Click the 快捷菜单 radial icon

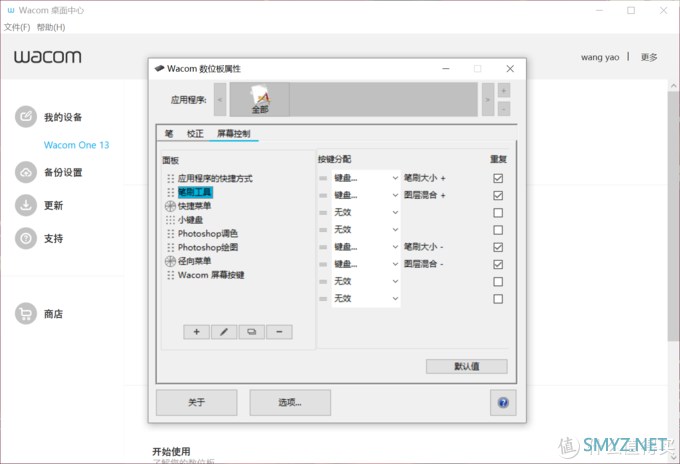(170, 206)
